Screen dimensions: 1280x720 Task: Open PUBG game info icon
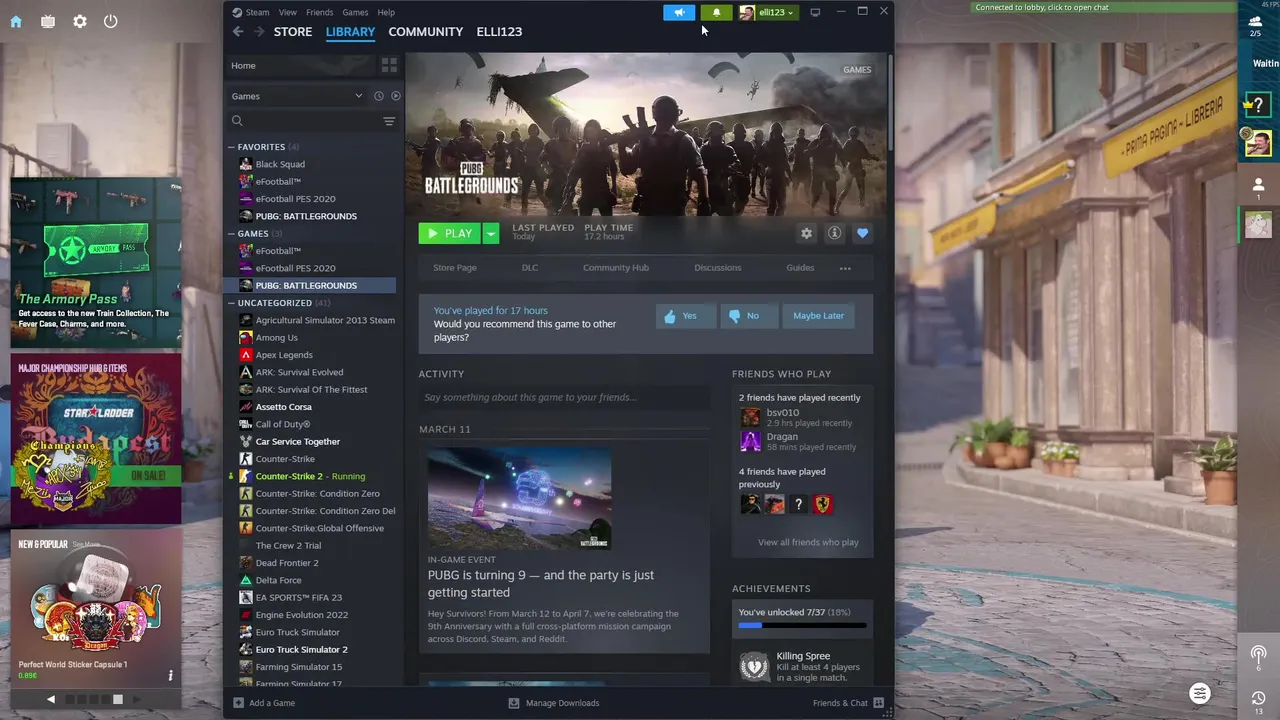[x=834, y=233]
